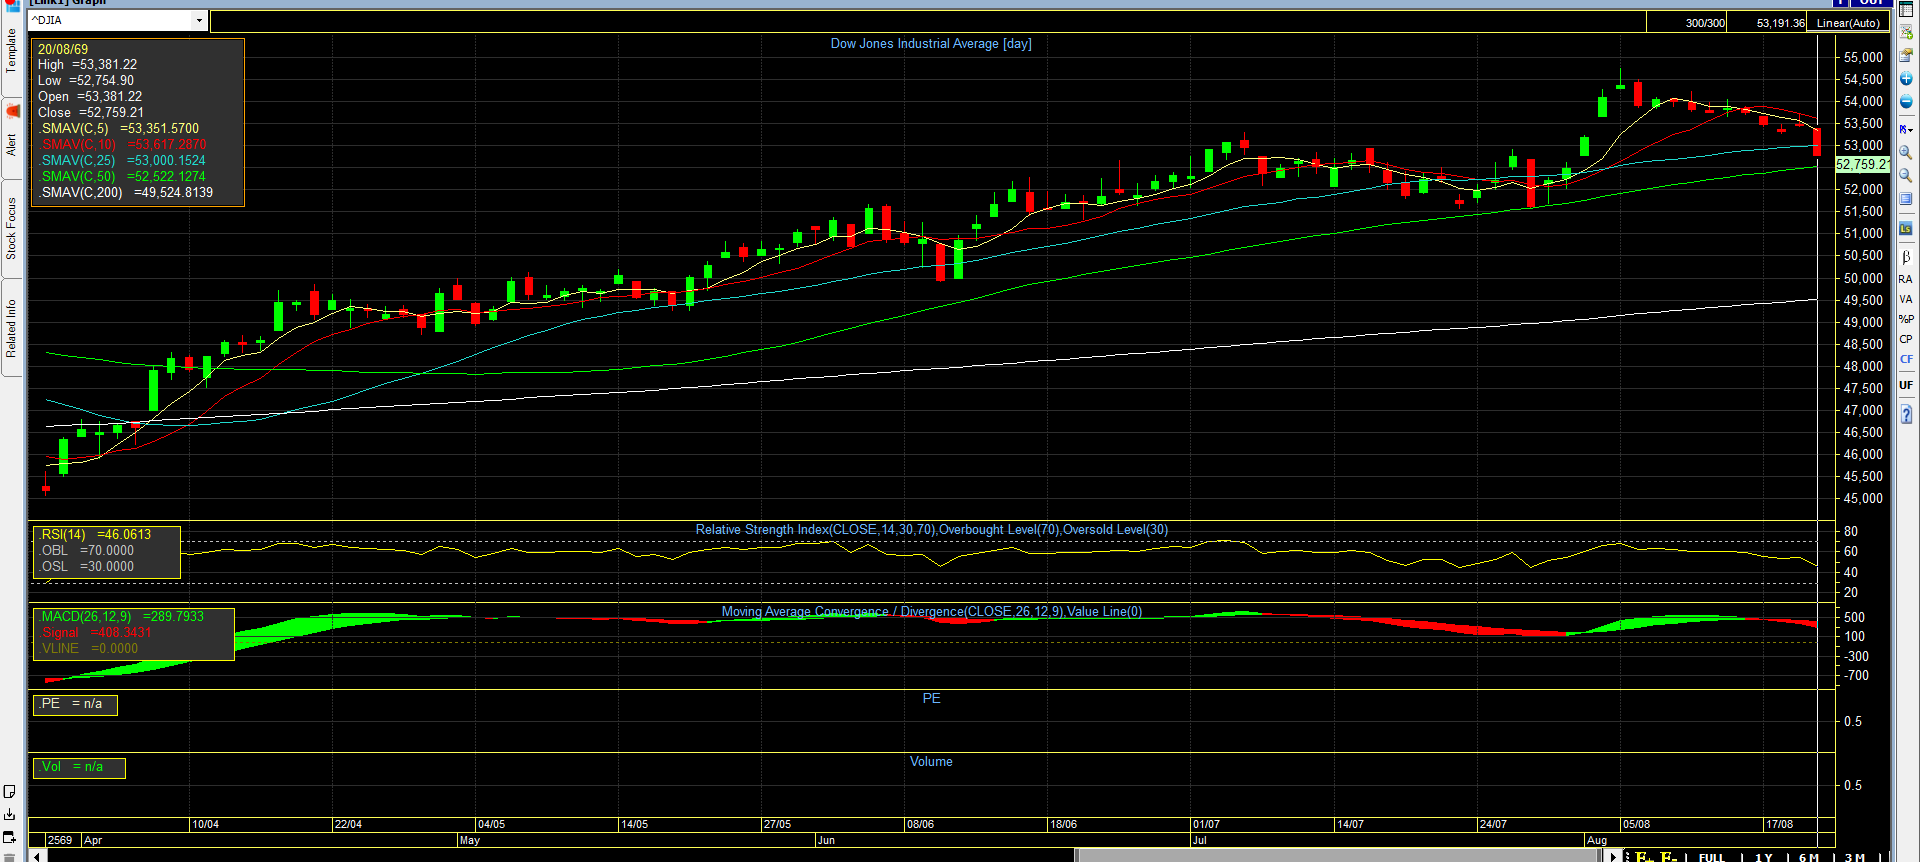The image size is (1920, 862).
Task: Select the 1Y time range
Action: (1763, 857)
